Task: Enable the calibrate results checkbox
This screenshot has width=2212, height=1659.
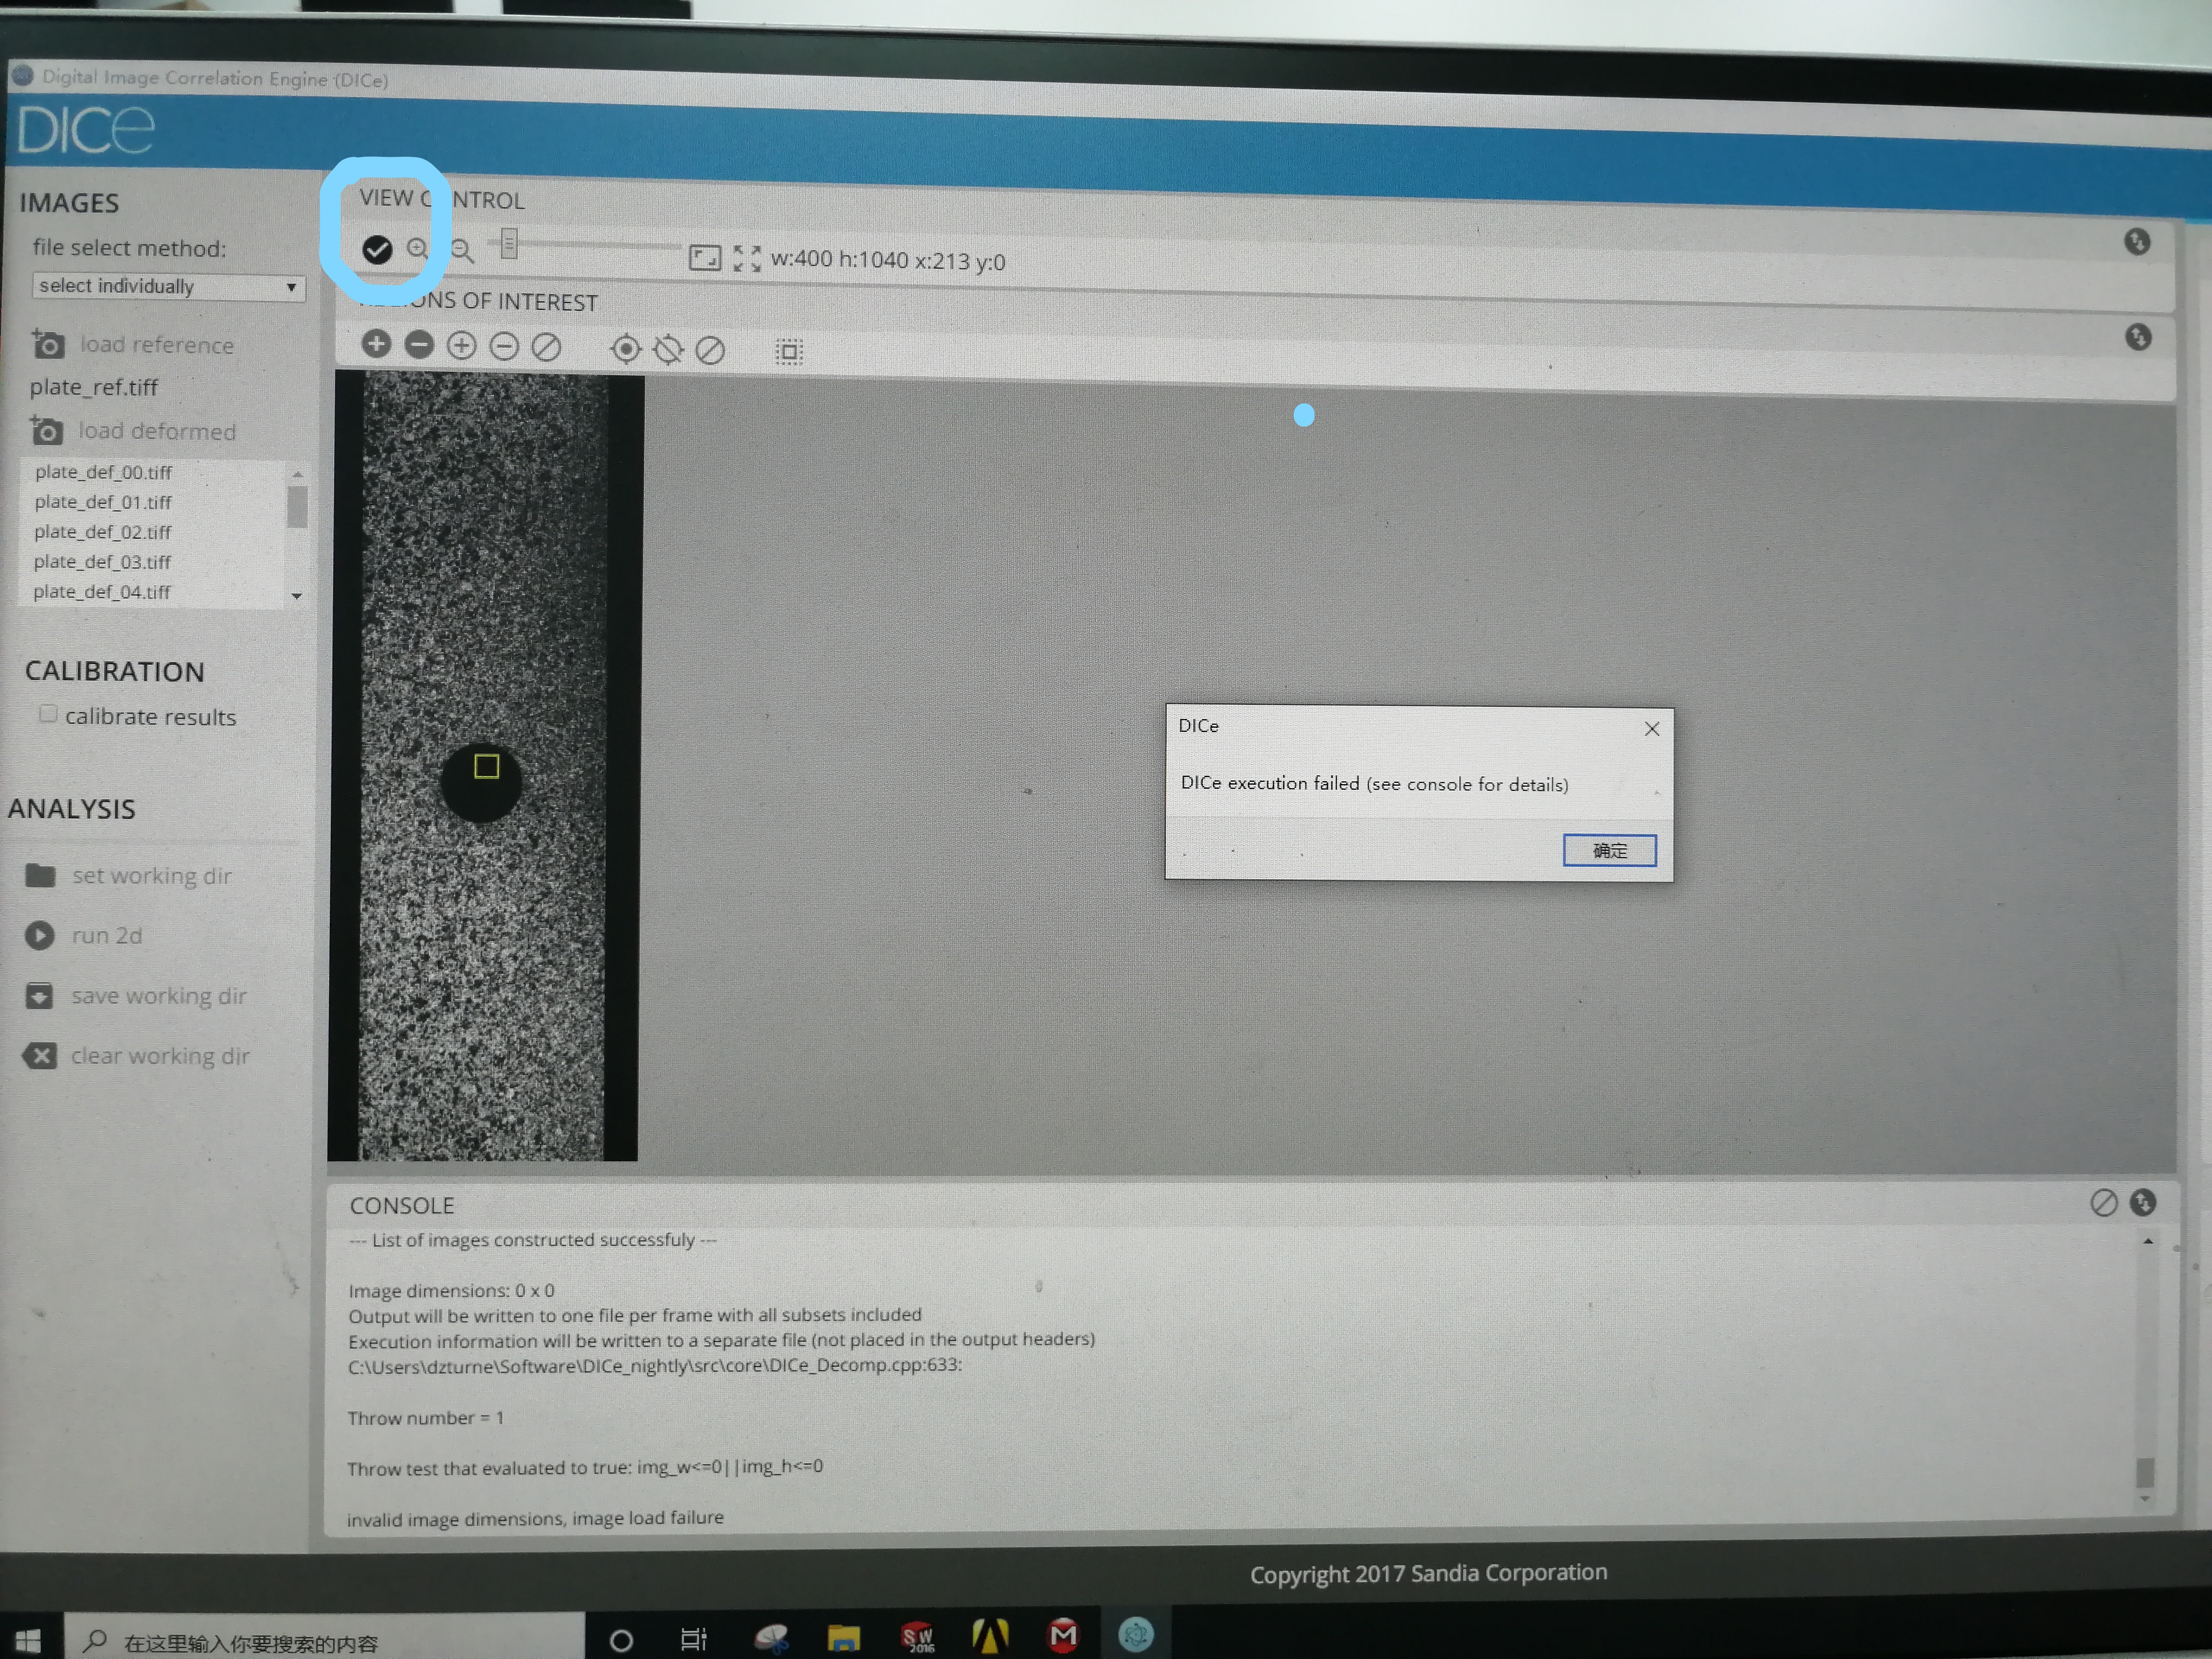Action: pyautogui.click(x=48, y=714)
